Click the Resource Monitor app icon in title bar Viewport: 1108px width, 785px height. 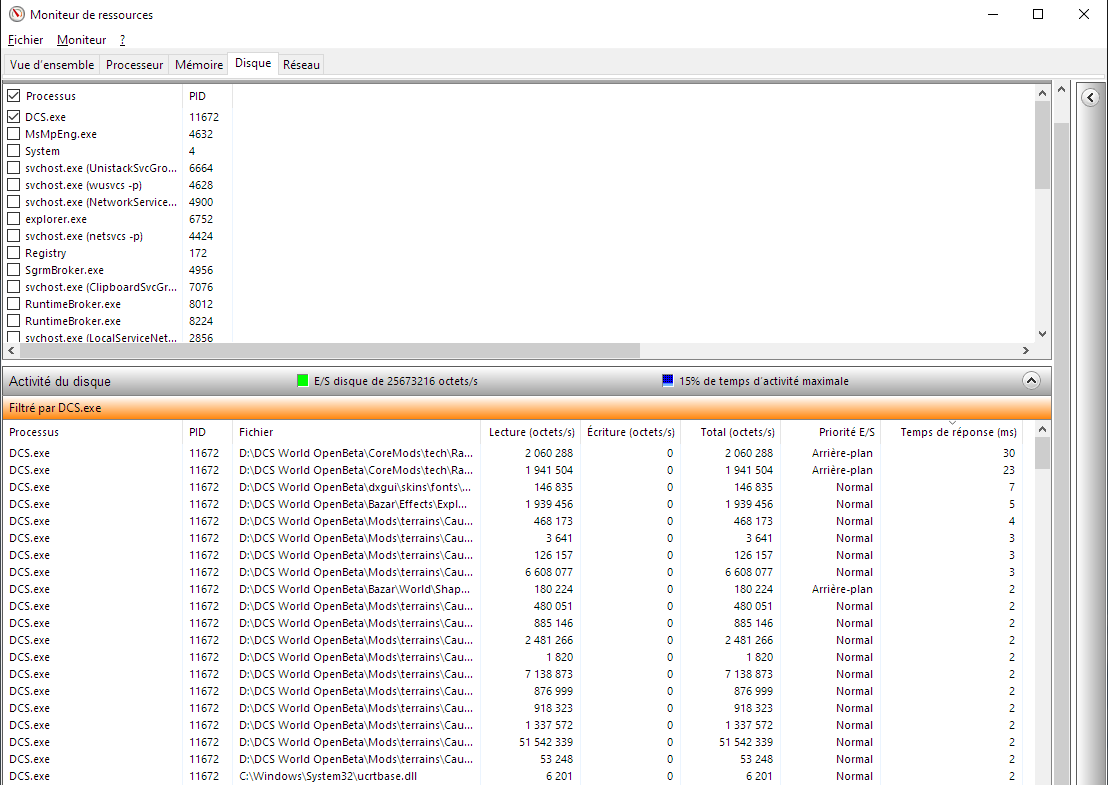16,14
